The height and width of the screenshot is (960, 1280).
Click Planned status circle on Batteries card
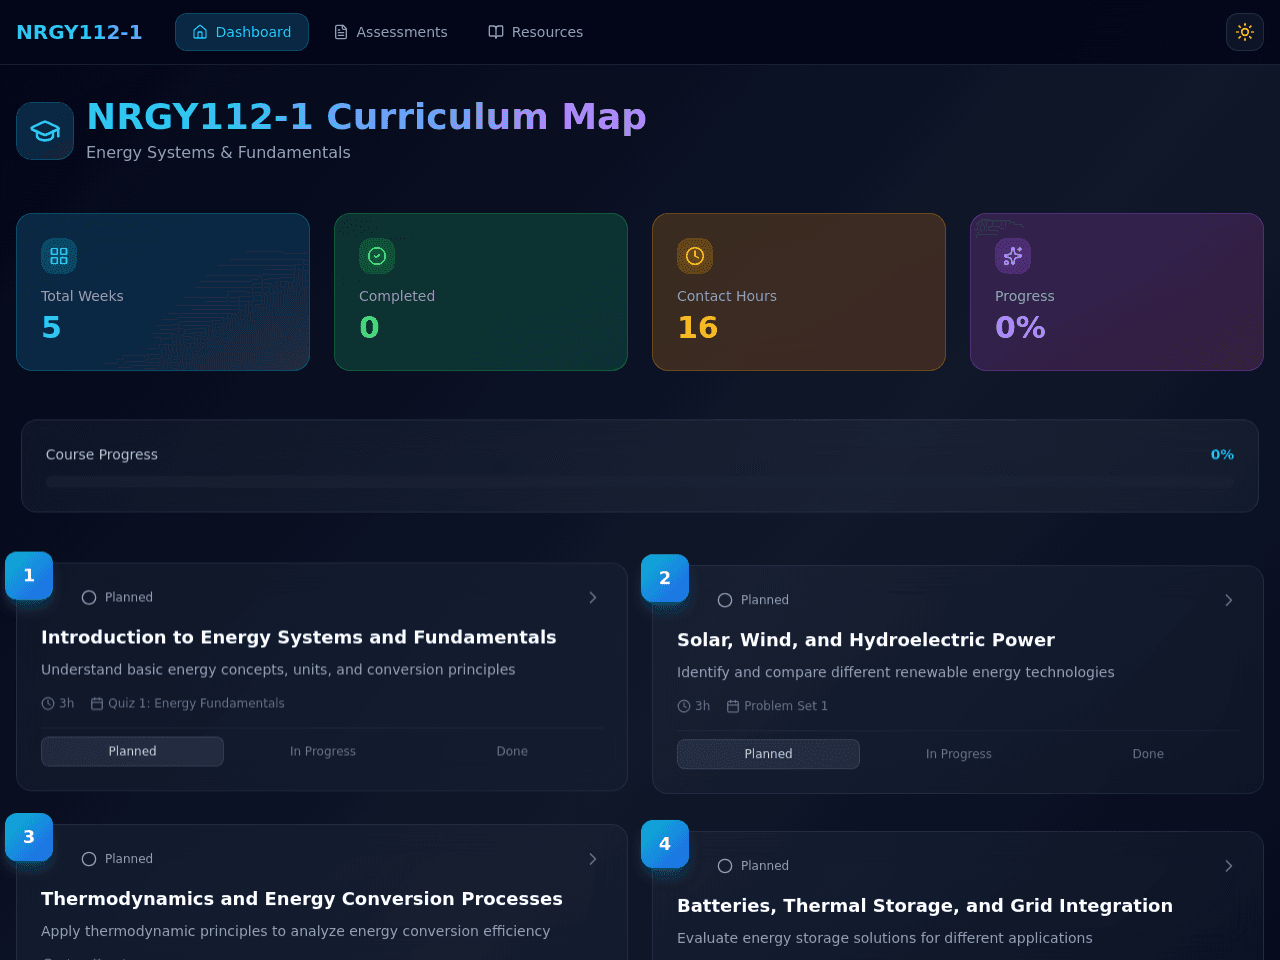pos(725,866)
